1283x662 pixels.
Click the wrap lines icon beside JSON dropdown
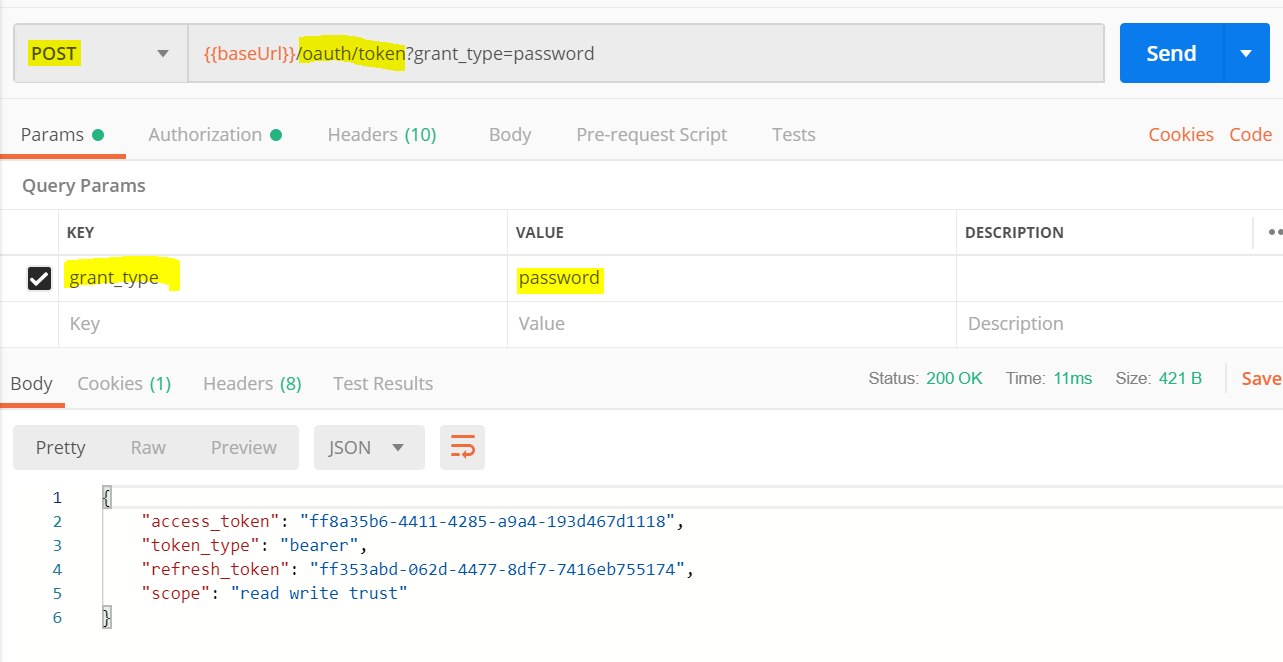(x=462, y=447)
